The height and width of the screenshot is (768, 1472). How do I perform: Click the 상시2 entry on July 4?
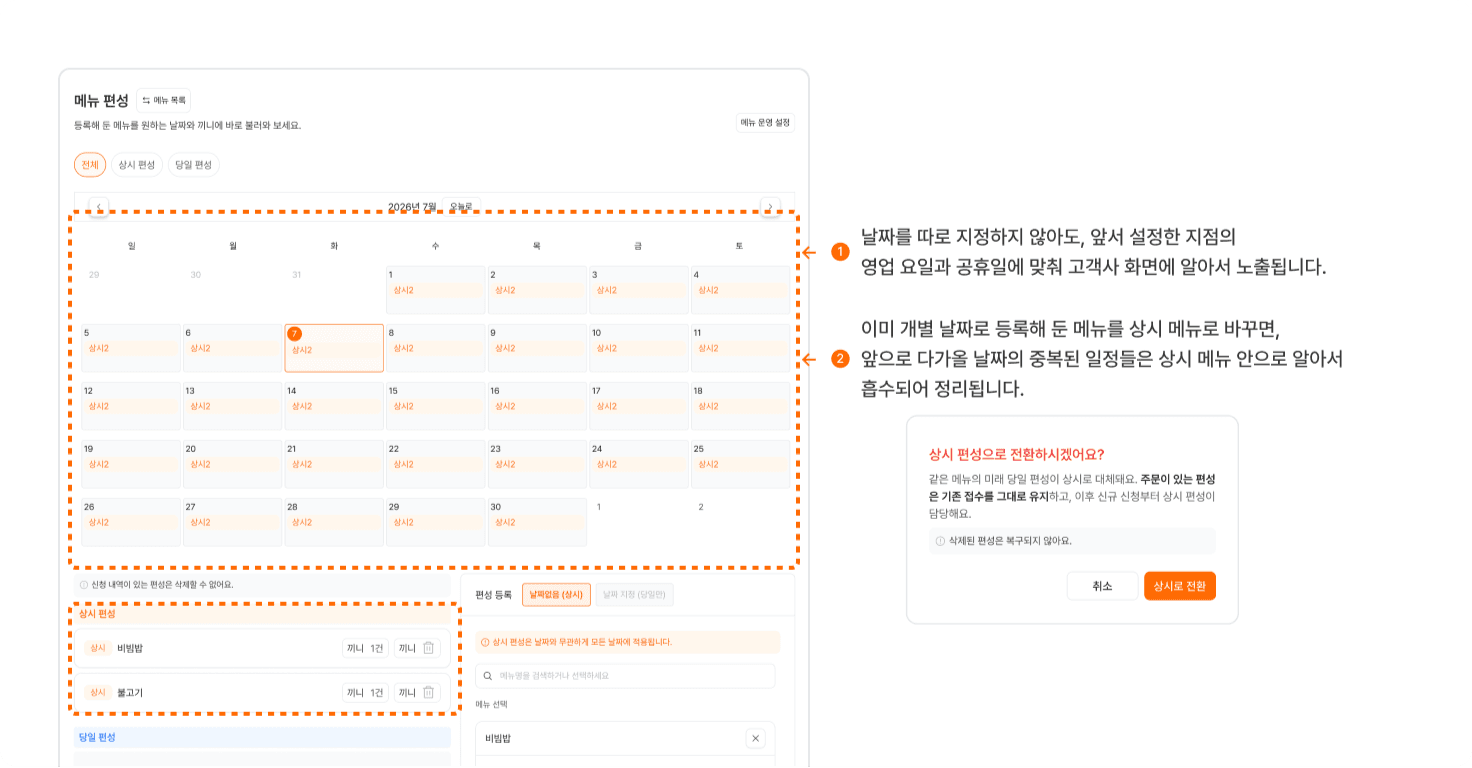click(x=740, y=290)
